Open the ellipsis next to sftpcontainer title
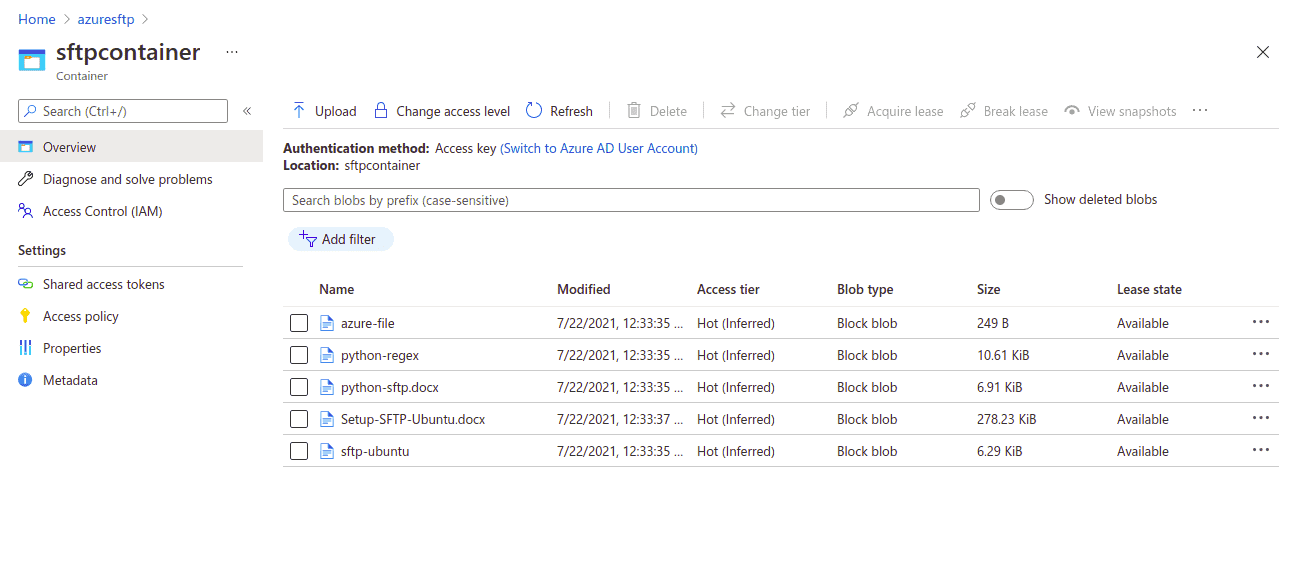The height and width of the screenshot is (583, 1298). pos(232,52)
